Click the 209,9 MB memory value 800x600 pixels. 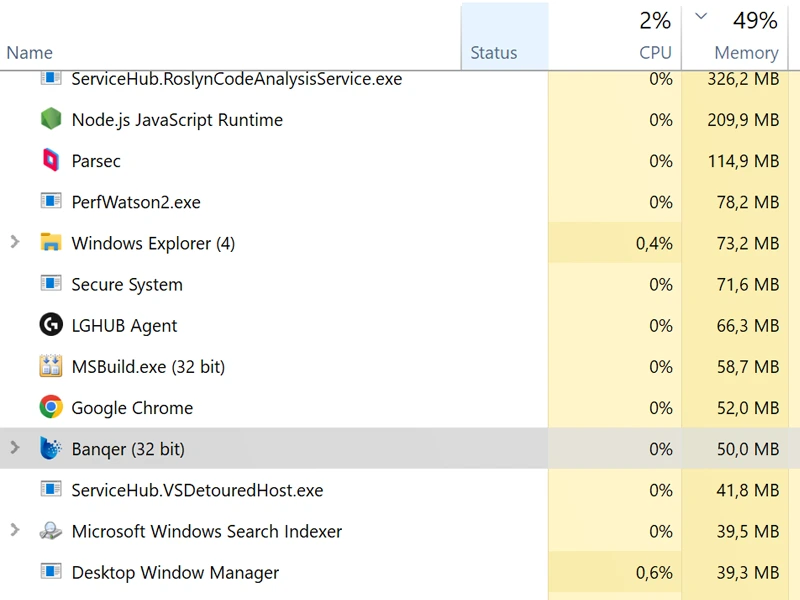tap(743, 120)
